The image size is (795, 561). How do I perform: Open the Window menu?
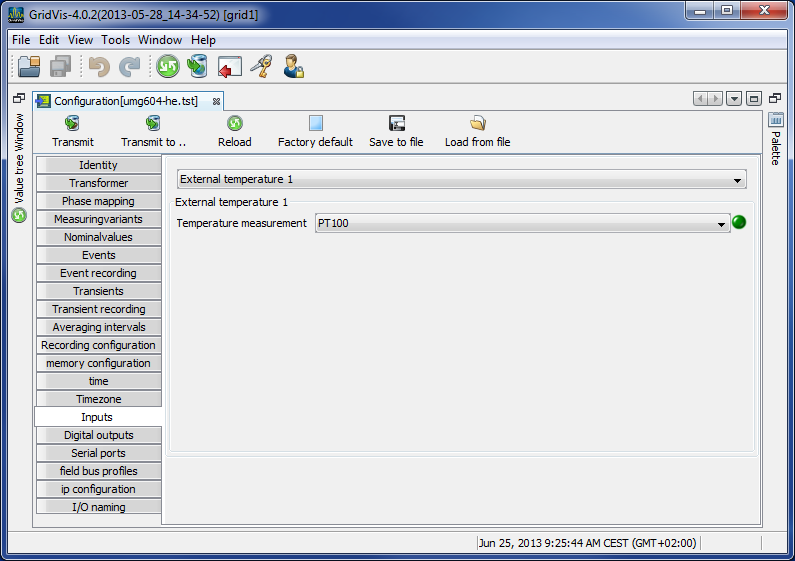coord(160,40)
